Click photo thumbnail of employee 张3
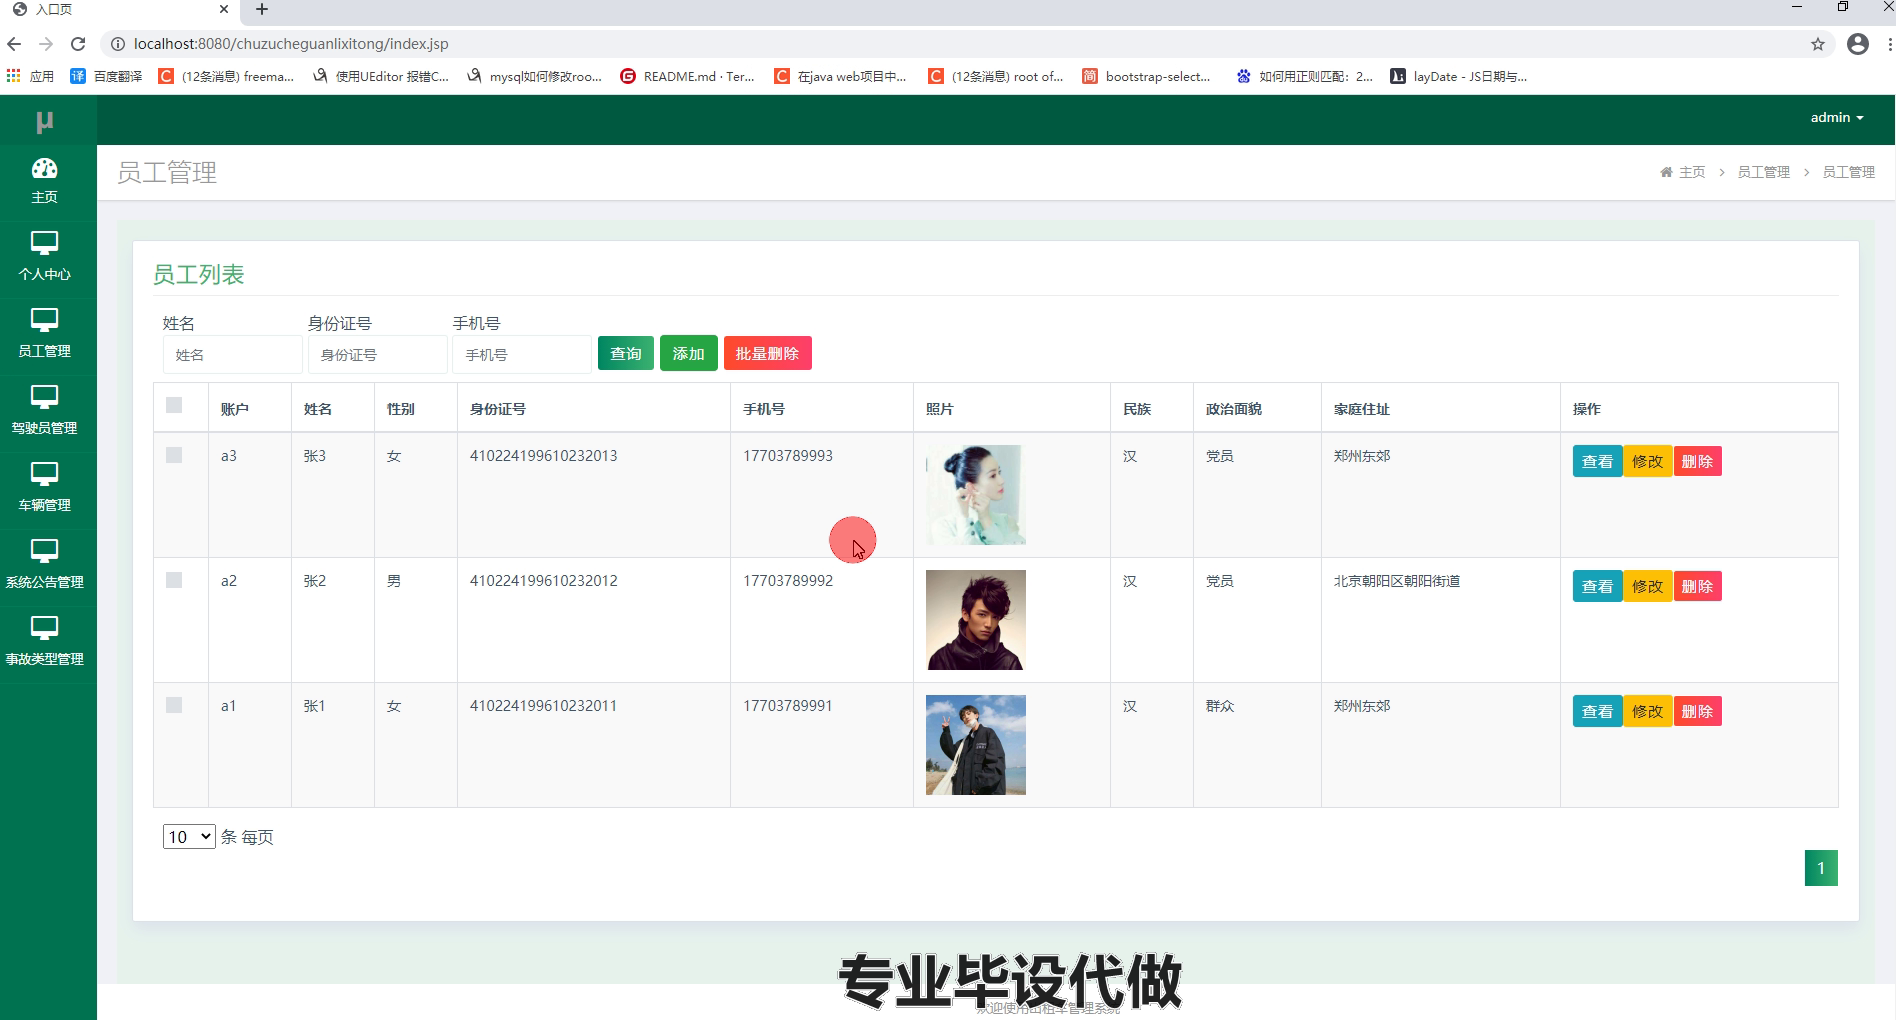 tap(976, 495)
